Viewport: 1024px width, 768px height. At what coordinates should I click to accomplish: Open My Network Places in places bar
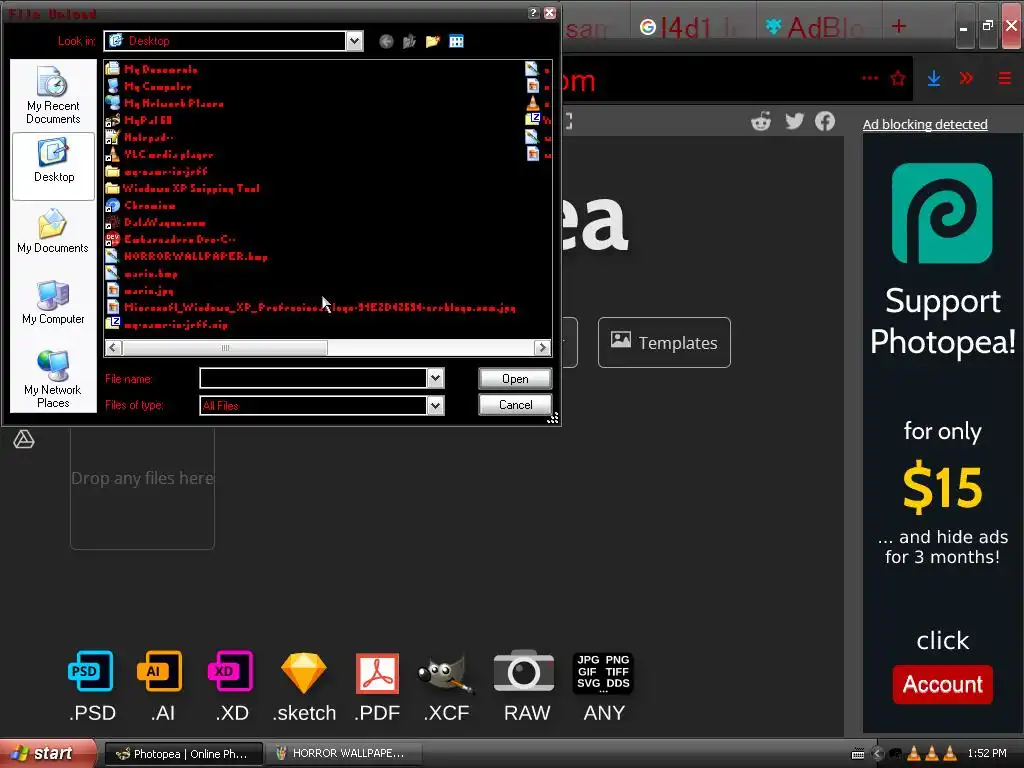(x=53, y=379)
